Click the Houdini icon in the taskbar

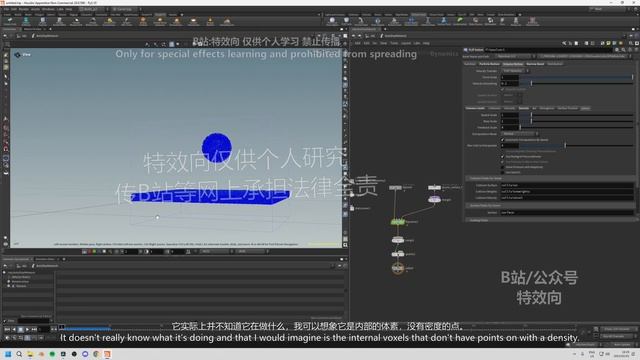tap(107, 354)
